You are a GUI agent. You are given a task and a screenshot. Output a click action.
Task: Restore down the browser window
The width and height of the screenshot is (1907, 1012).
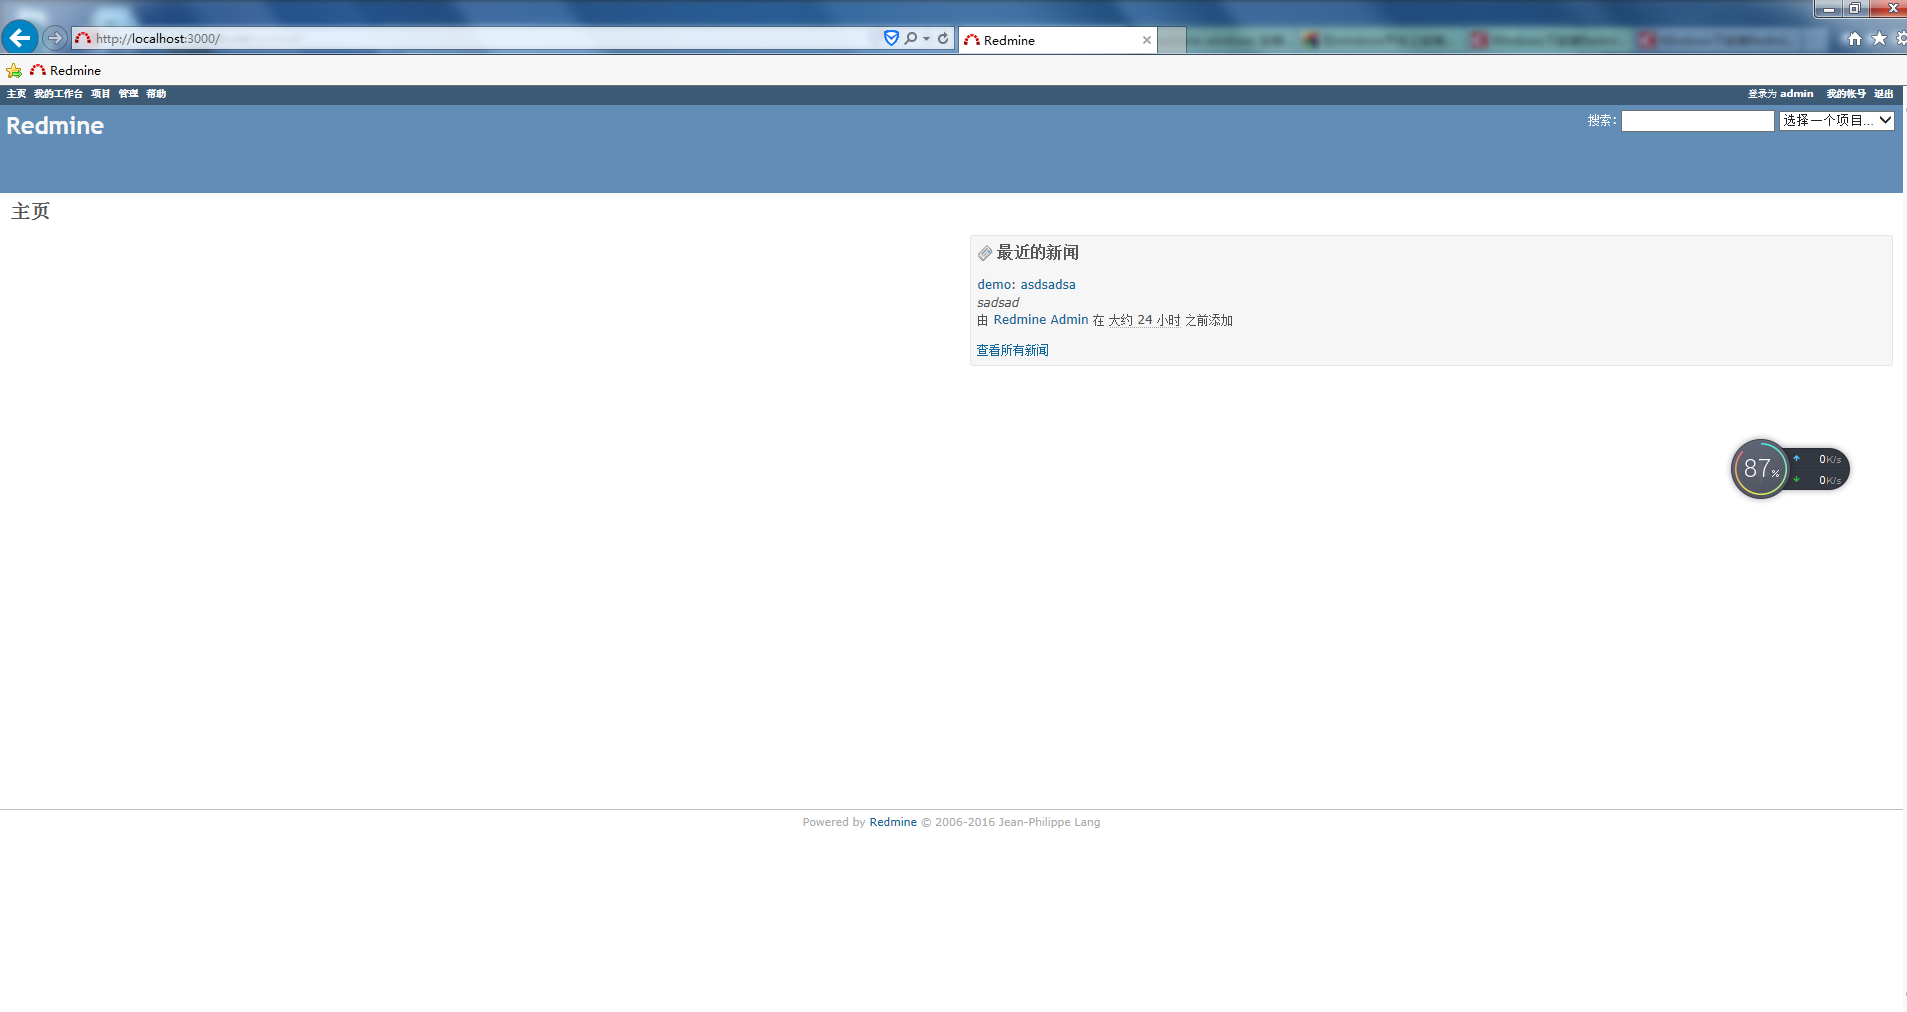click(1854, 9)
